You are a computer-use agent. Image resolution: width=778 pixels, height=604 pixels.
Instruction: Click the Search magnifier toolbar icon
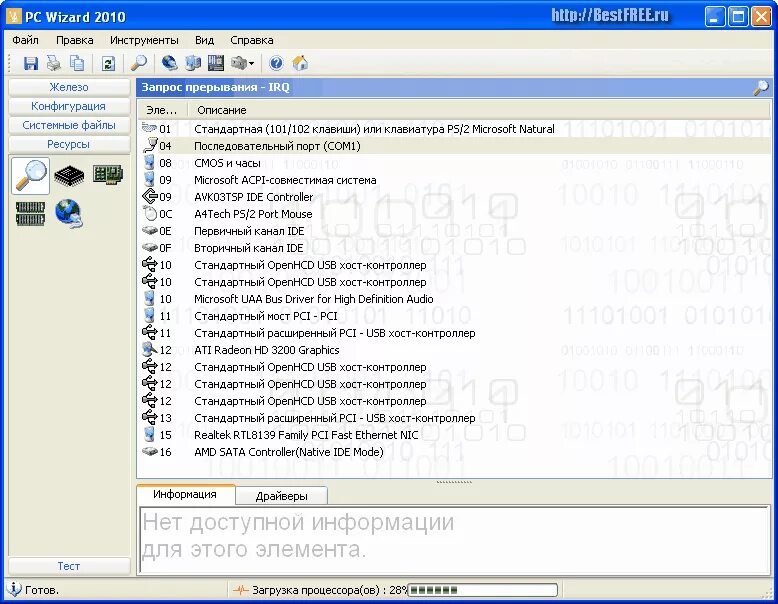pyautogui.click(x=138, y=63)
